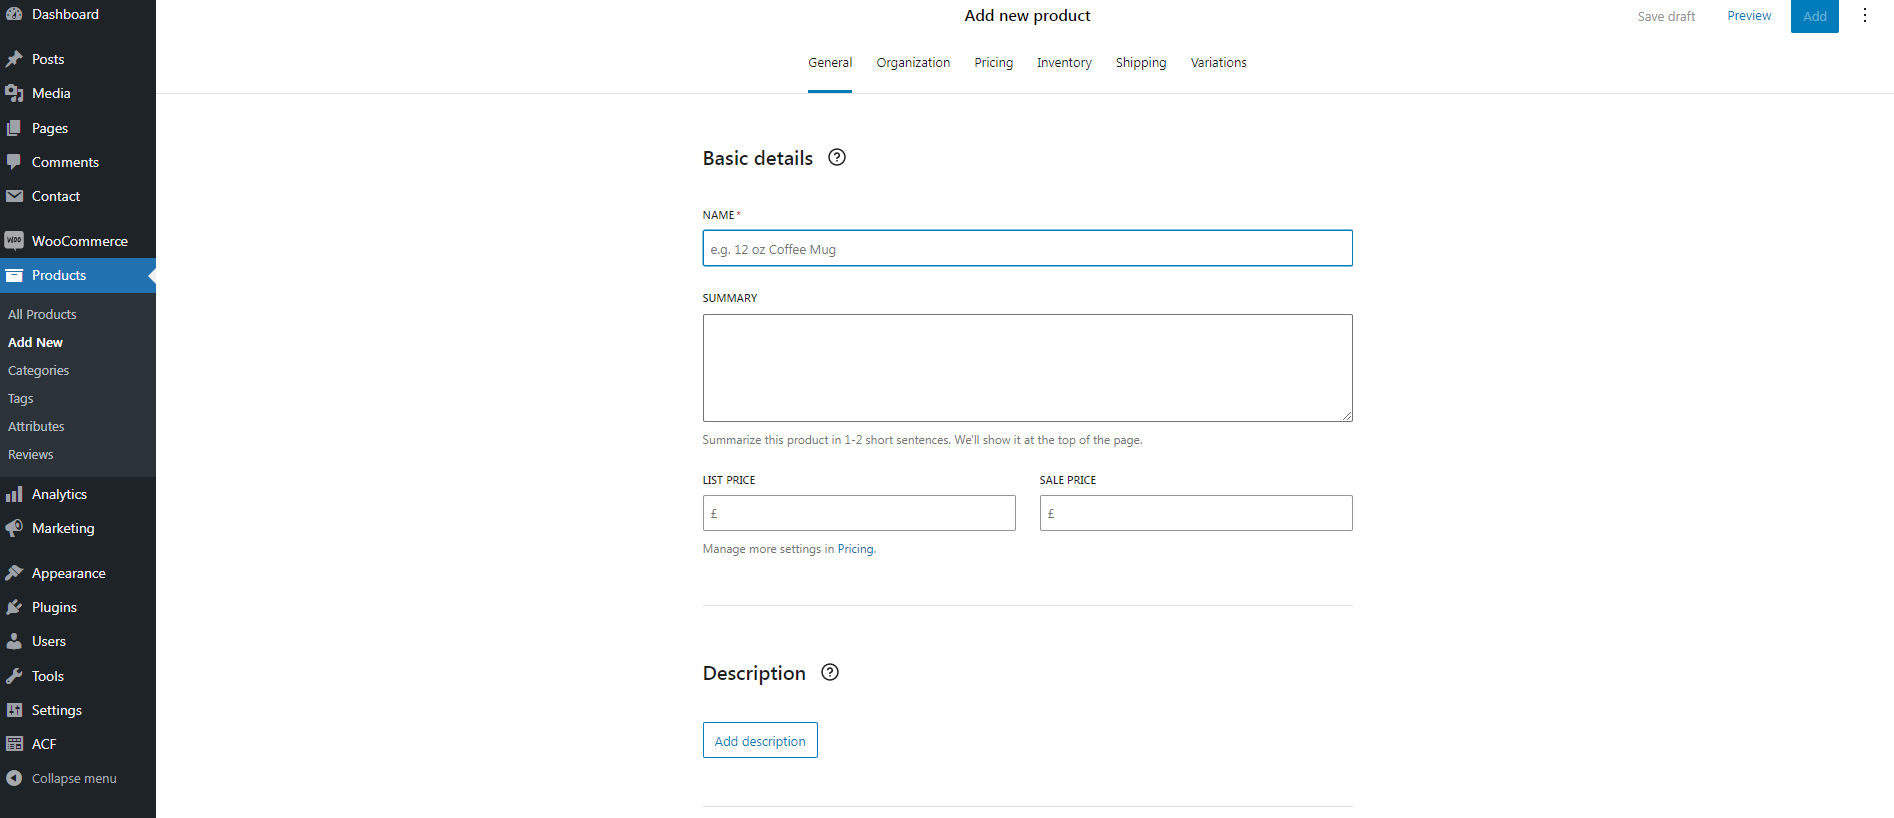Viewport: 1894px width, 818px height.
Task: Open the Media menu label
Action: 51,93
